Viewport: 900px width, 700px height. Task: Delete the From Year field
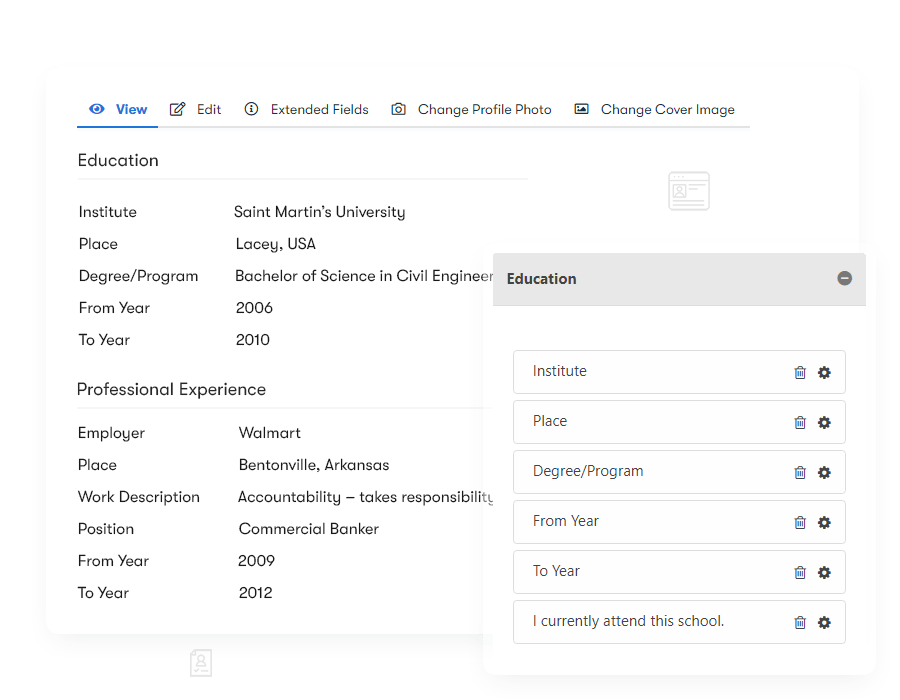click(x=800, y=523)
